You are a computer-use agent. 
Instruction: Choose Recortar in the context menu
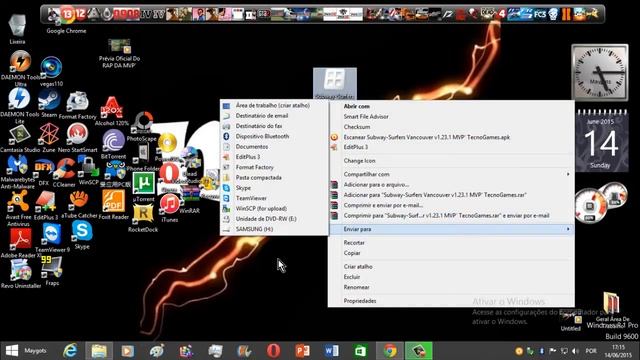354,242
